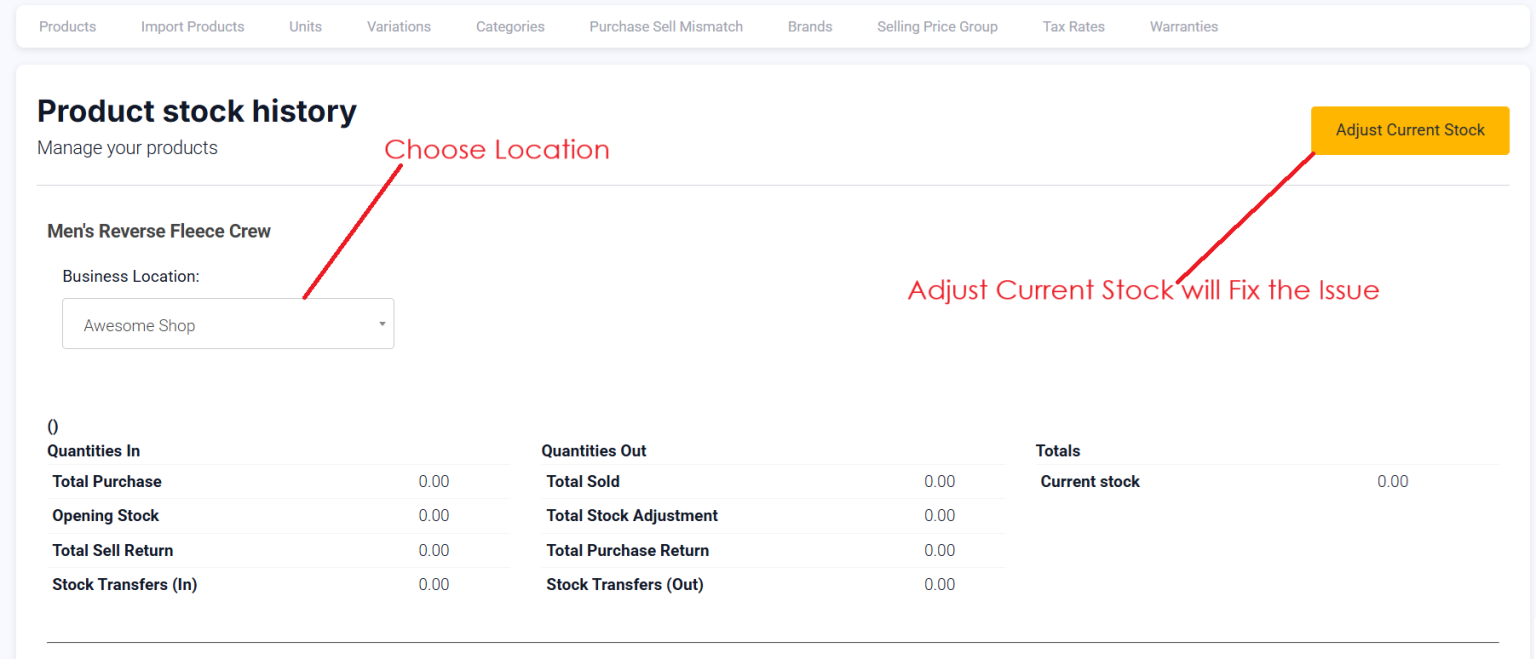Open the Business Location dropdown
This screenshot has height=659, width=1536.
tap(228, 323)
